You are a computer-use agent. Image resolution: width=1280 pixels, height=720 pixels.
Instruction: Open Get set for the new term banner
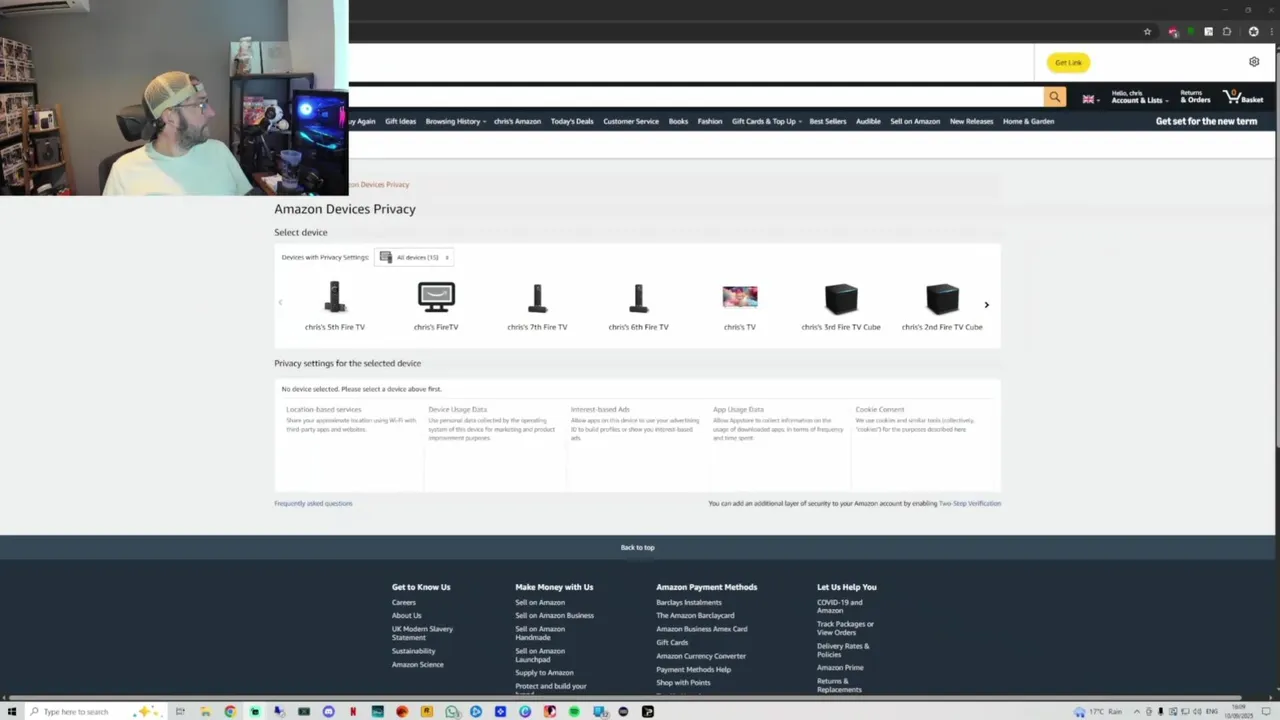pos(1206,121)
